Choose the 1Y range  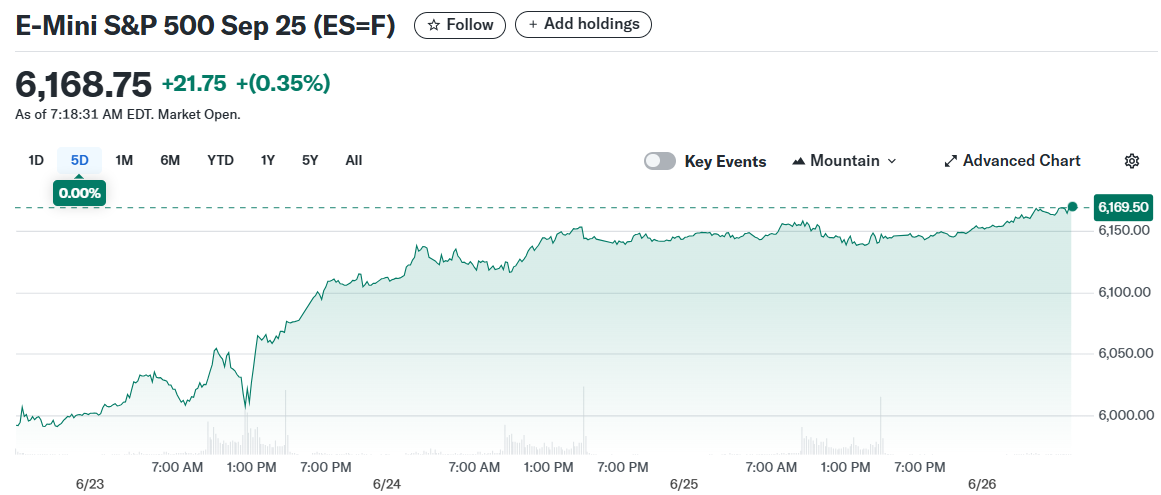[x=268, y=160]
